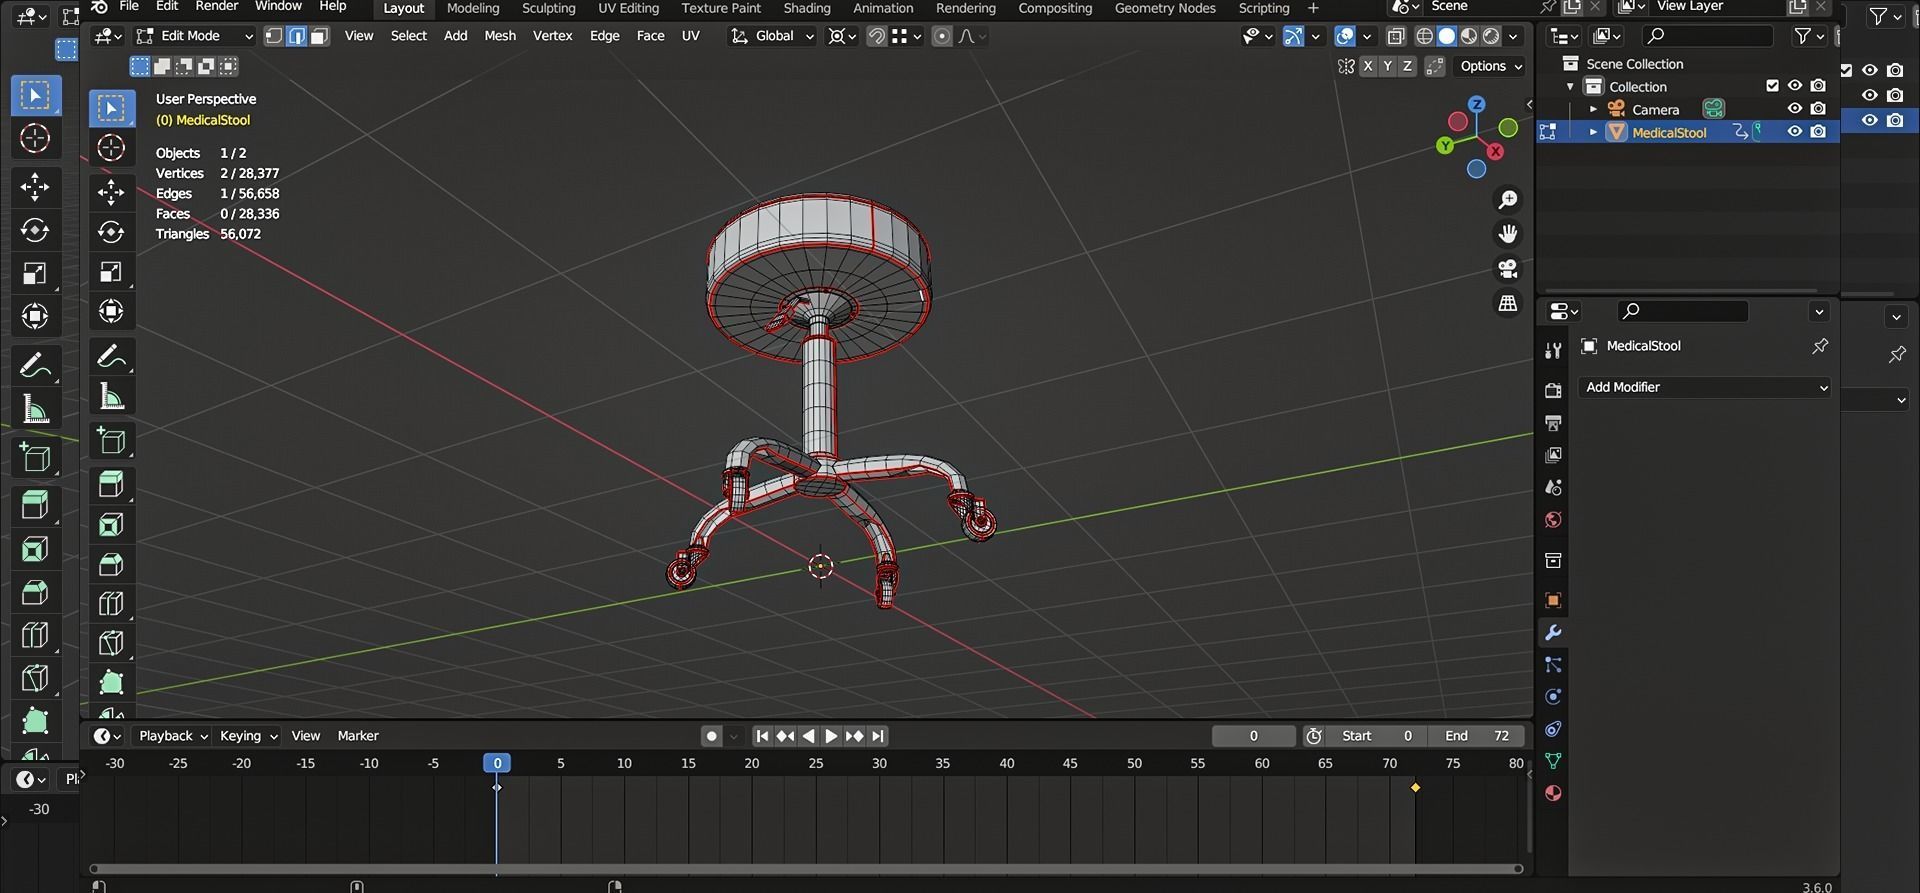1920x893 pixels.
Task: Select the Extrude Region tool in front viewport toolbar
Action: point(111,484)
